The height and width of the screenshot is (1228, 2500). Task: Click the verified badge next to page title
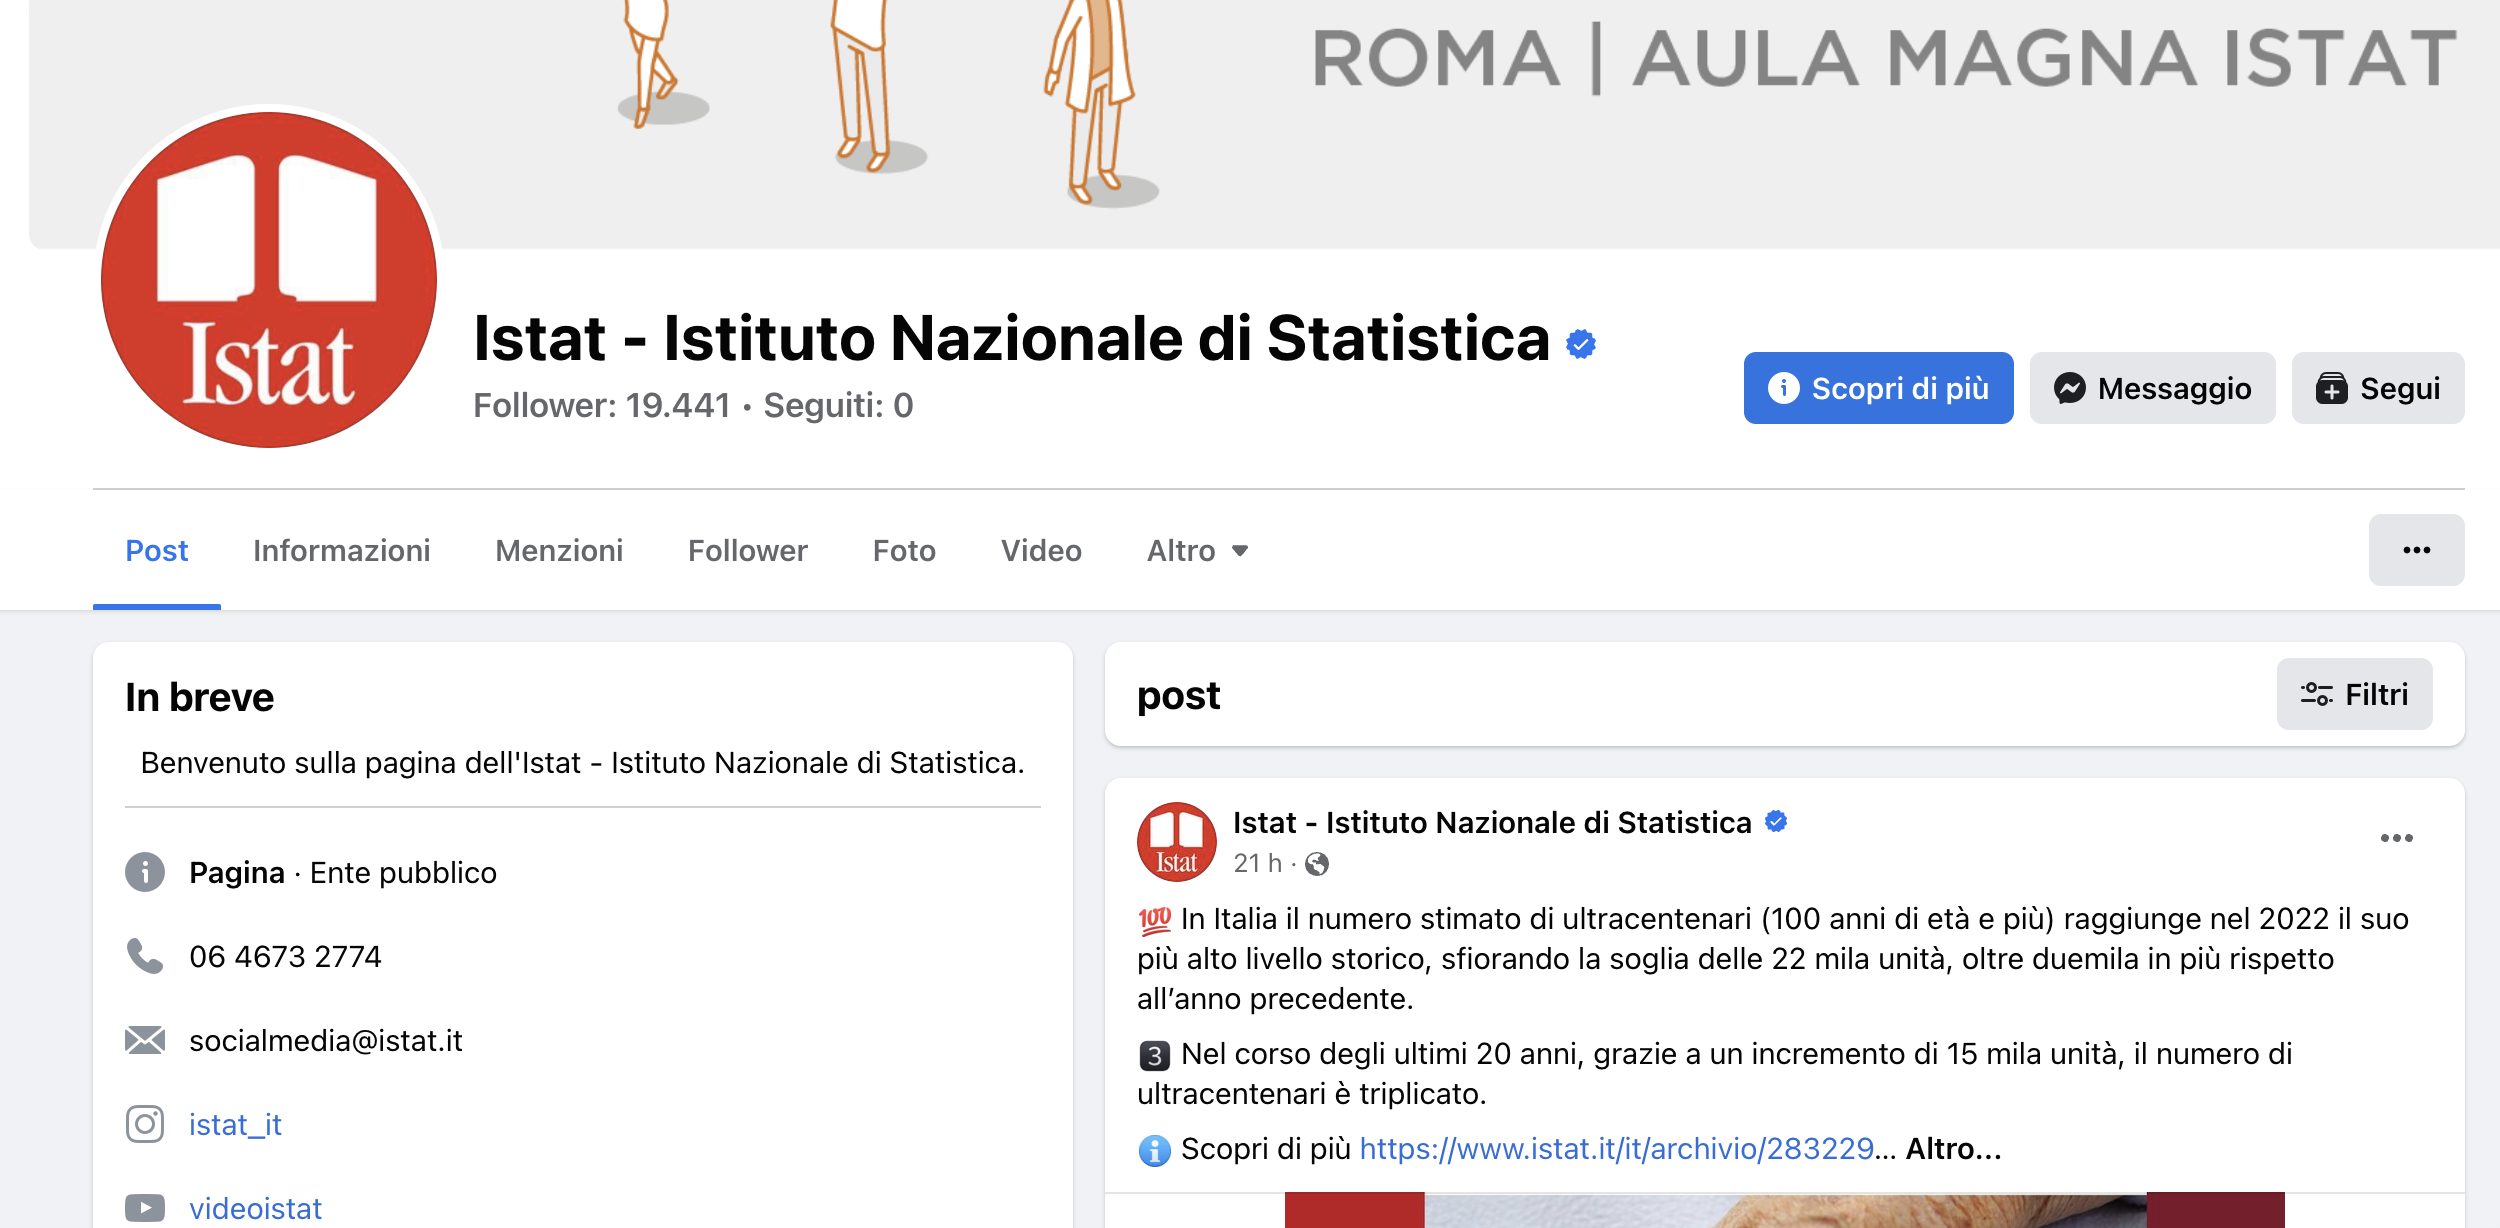[1580, 344]
